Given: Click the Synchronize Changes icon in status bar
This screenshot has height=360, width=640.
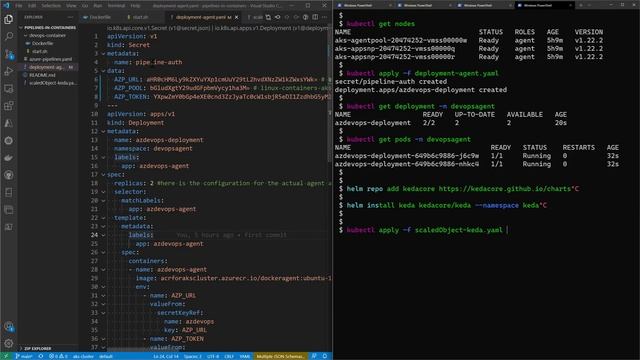Looking at the screenshot, I should tap(41, 356).
